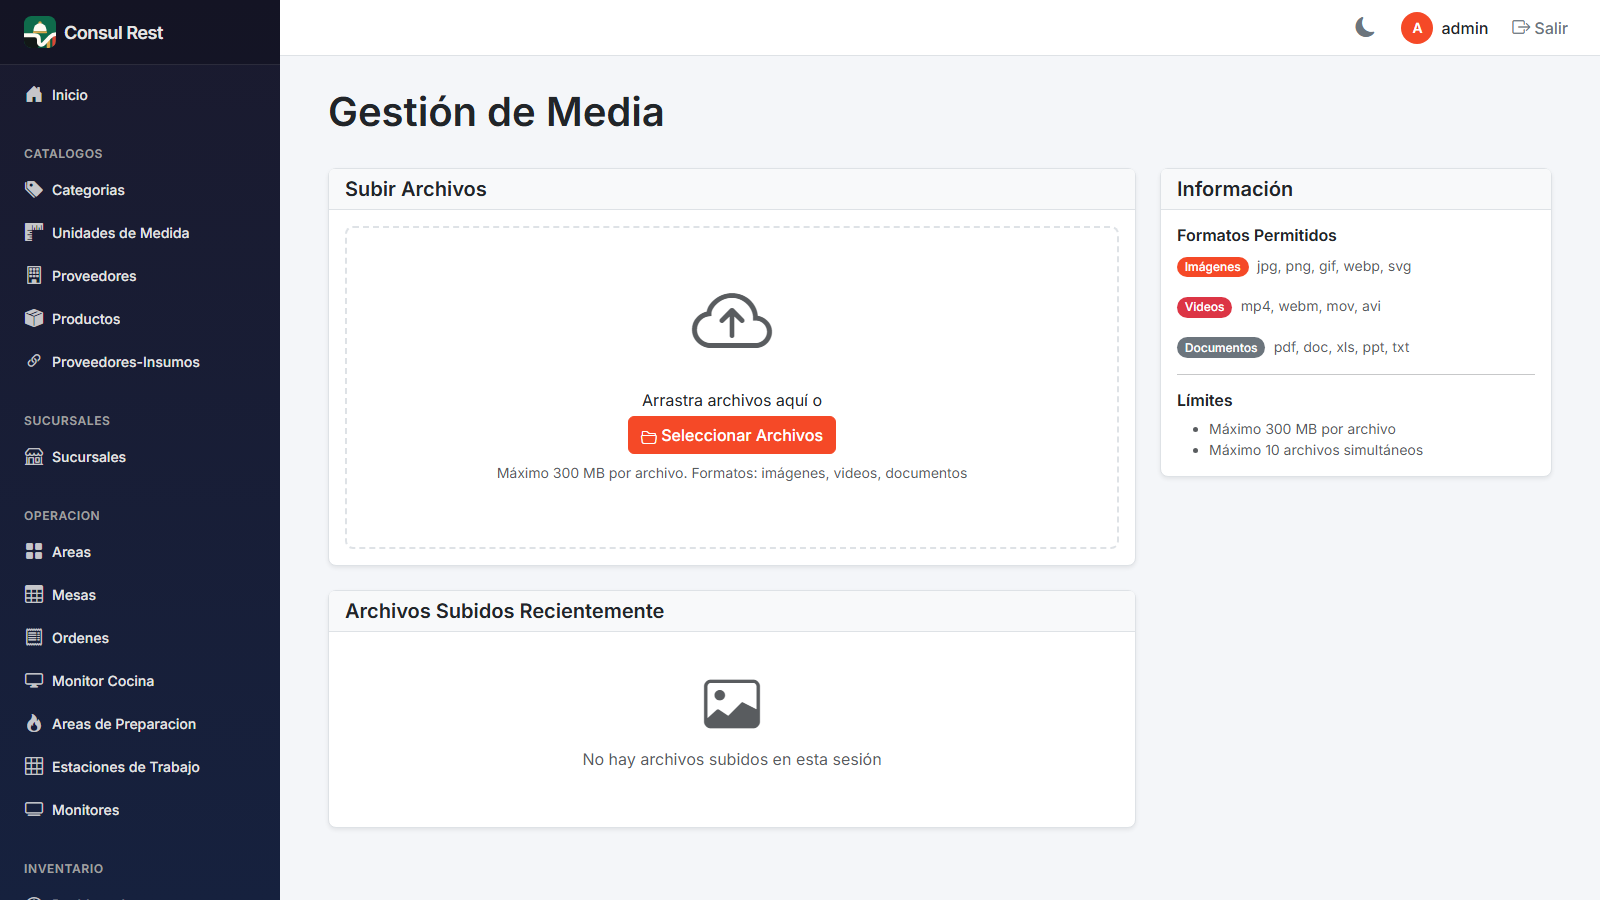Click 'Formatos Permitidos' heading
Screen dimensions: 1600x900
pyautogui.click(x=1256, y=235)
